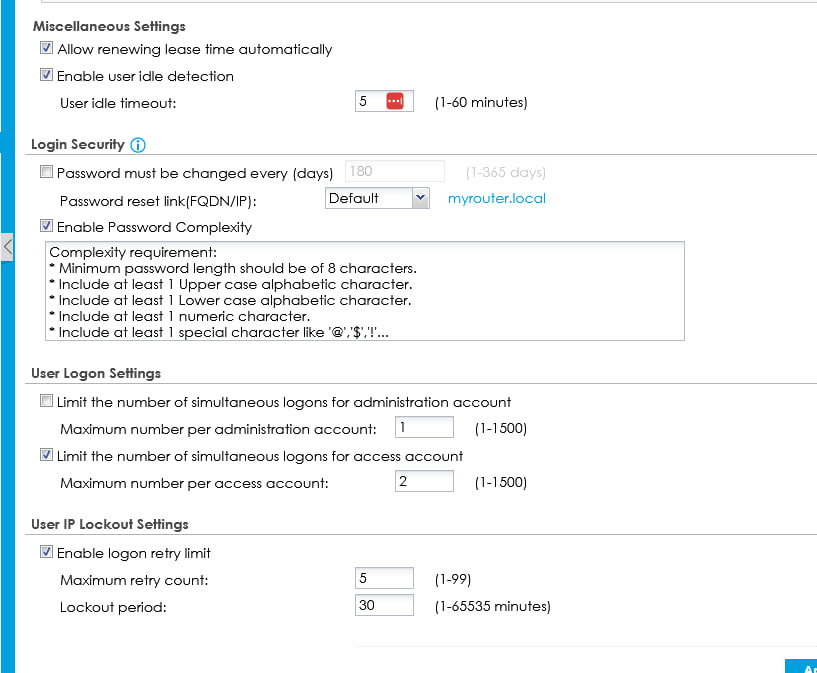This screenshot has height=673, width=817.
Task: Click the Complexity requirement text box
Action: (x=365, y=291)
